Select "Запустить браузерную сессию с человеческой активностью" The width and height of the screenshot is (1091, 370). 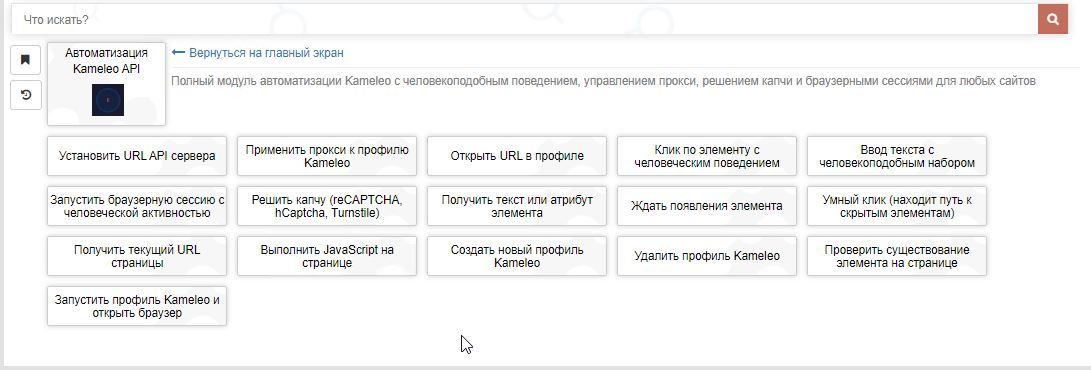(x=137, y=206)
